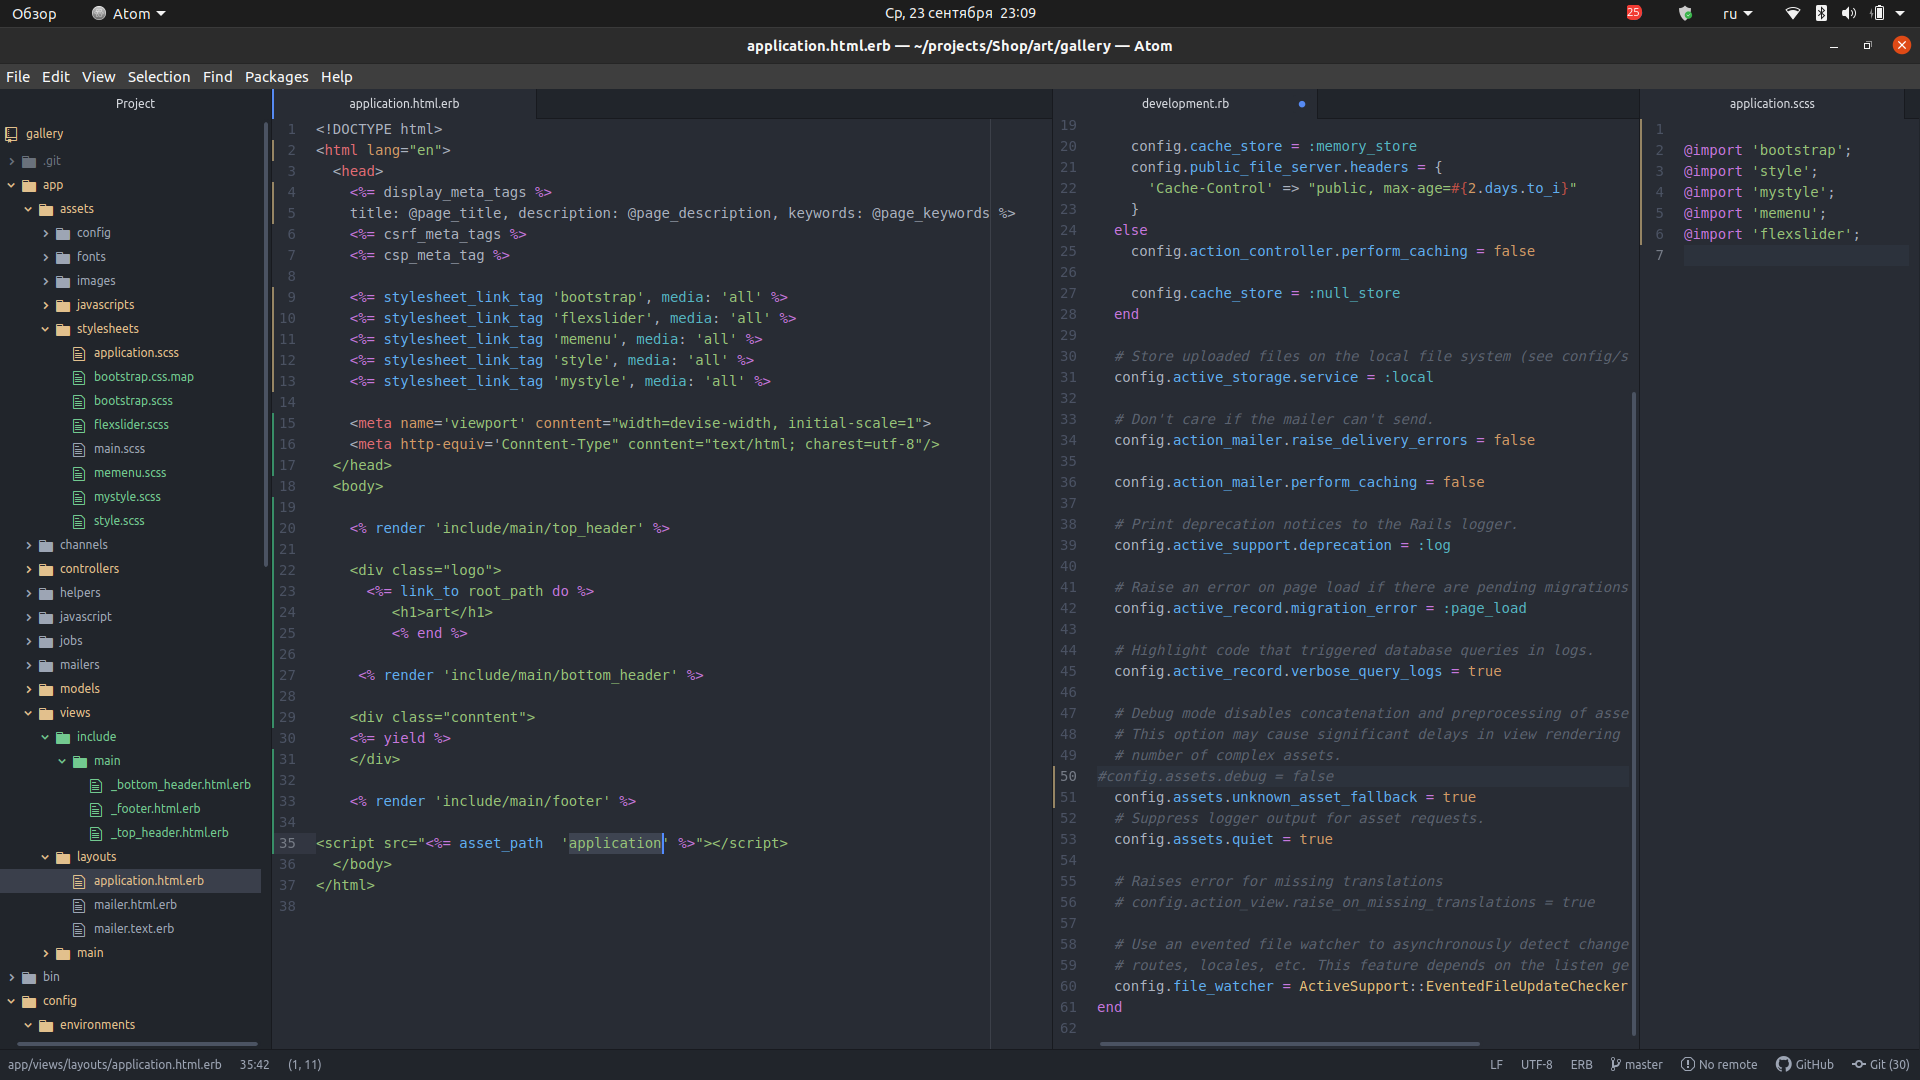
Task: Open the top-bar system menu arrow
Action: point(1900,14)
